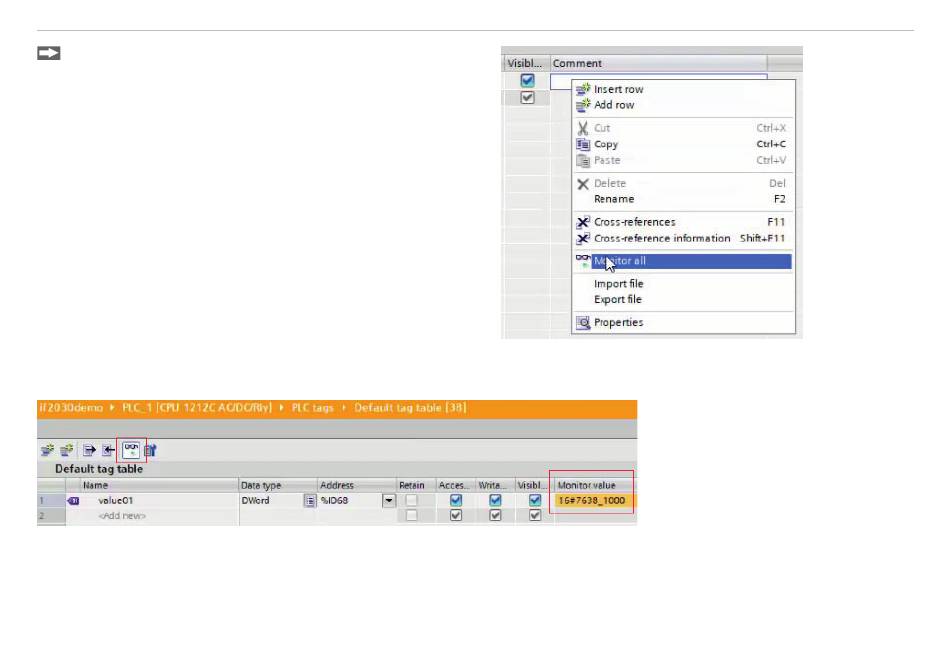Select Monitor all from context menu
This screenshot has width=950, height=665.
(620, 261)
